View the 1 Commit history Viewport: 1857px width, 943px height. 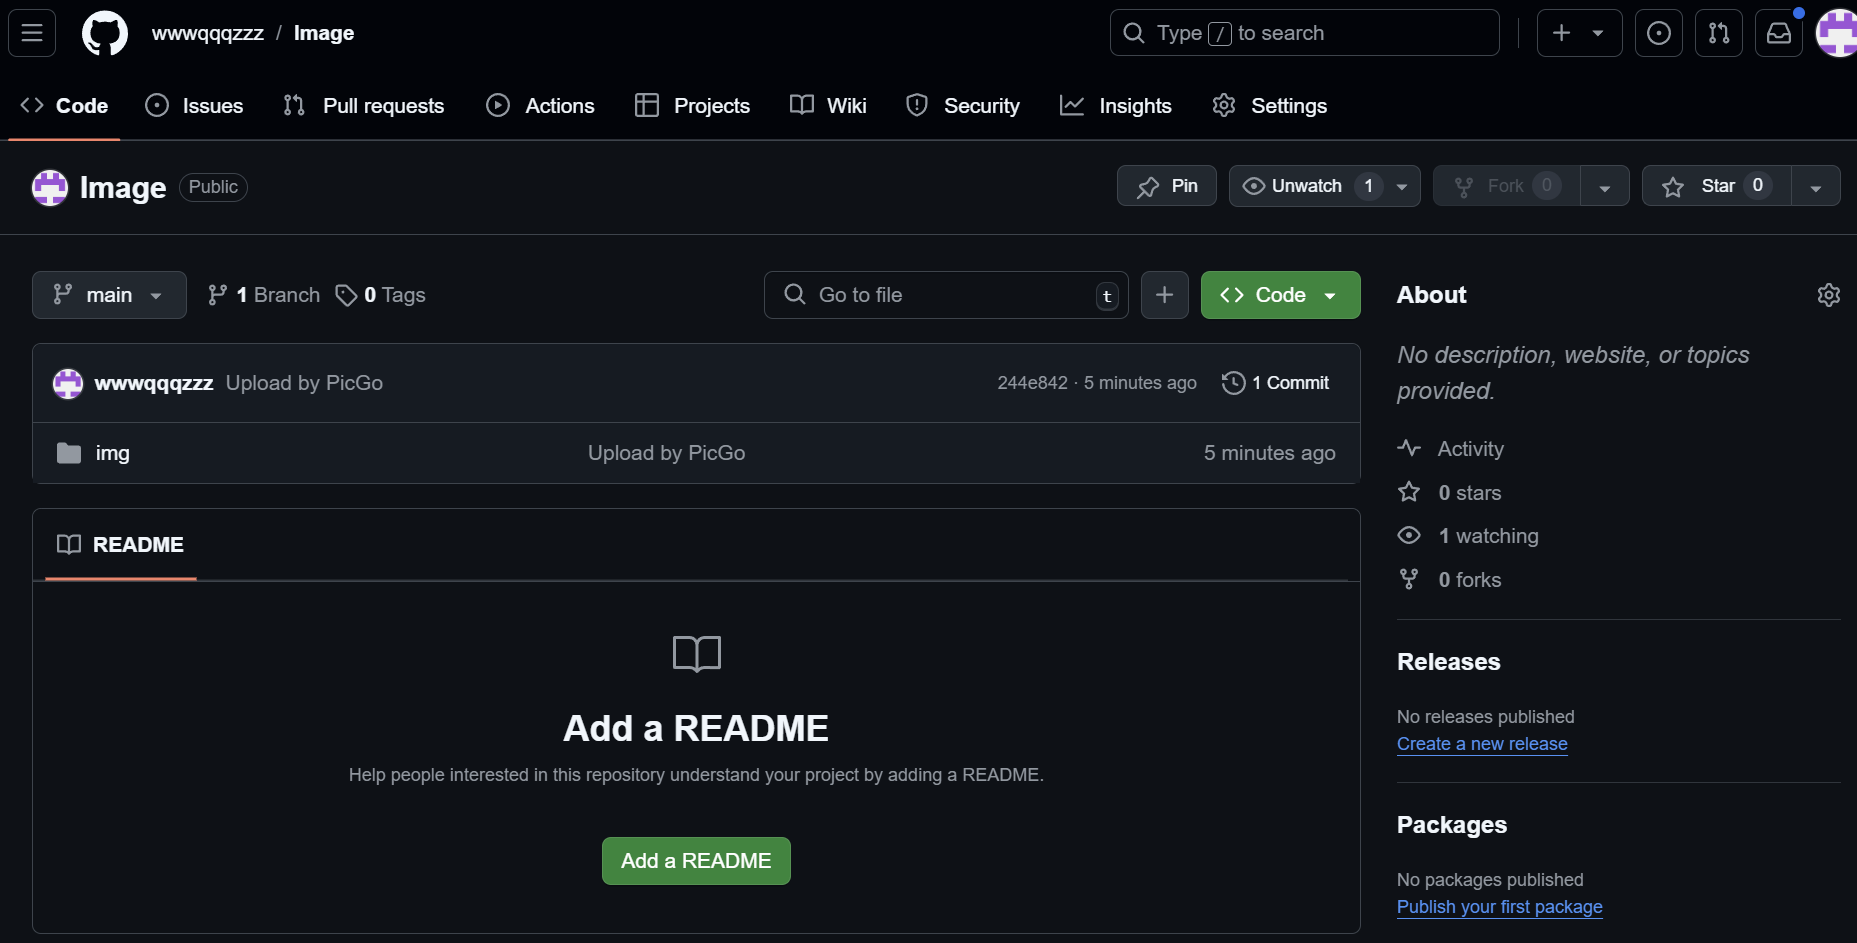pyautogui.click(x=1276, y=383)
